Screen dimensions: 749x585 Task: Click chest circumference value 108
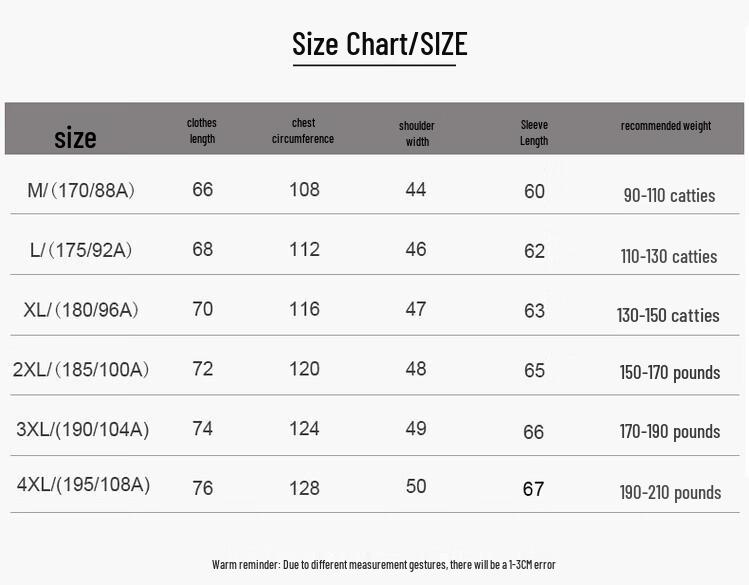304,189
